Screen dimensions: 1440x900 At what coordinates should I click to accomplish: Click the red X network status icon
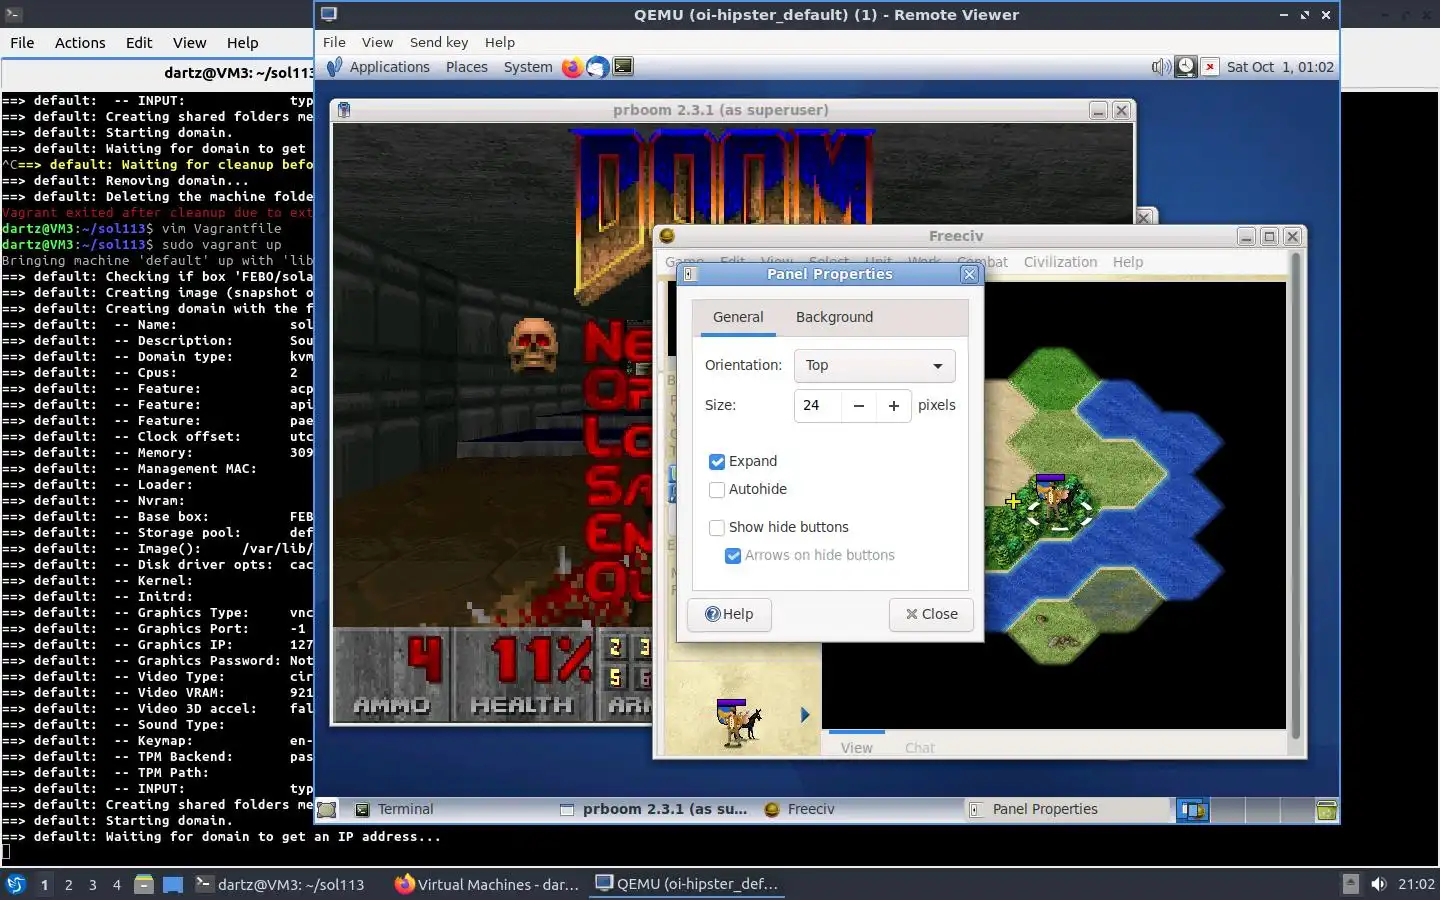[x=1210, y=67]
